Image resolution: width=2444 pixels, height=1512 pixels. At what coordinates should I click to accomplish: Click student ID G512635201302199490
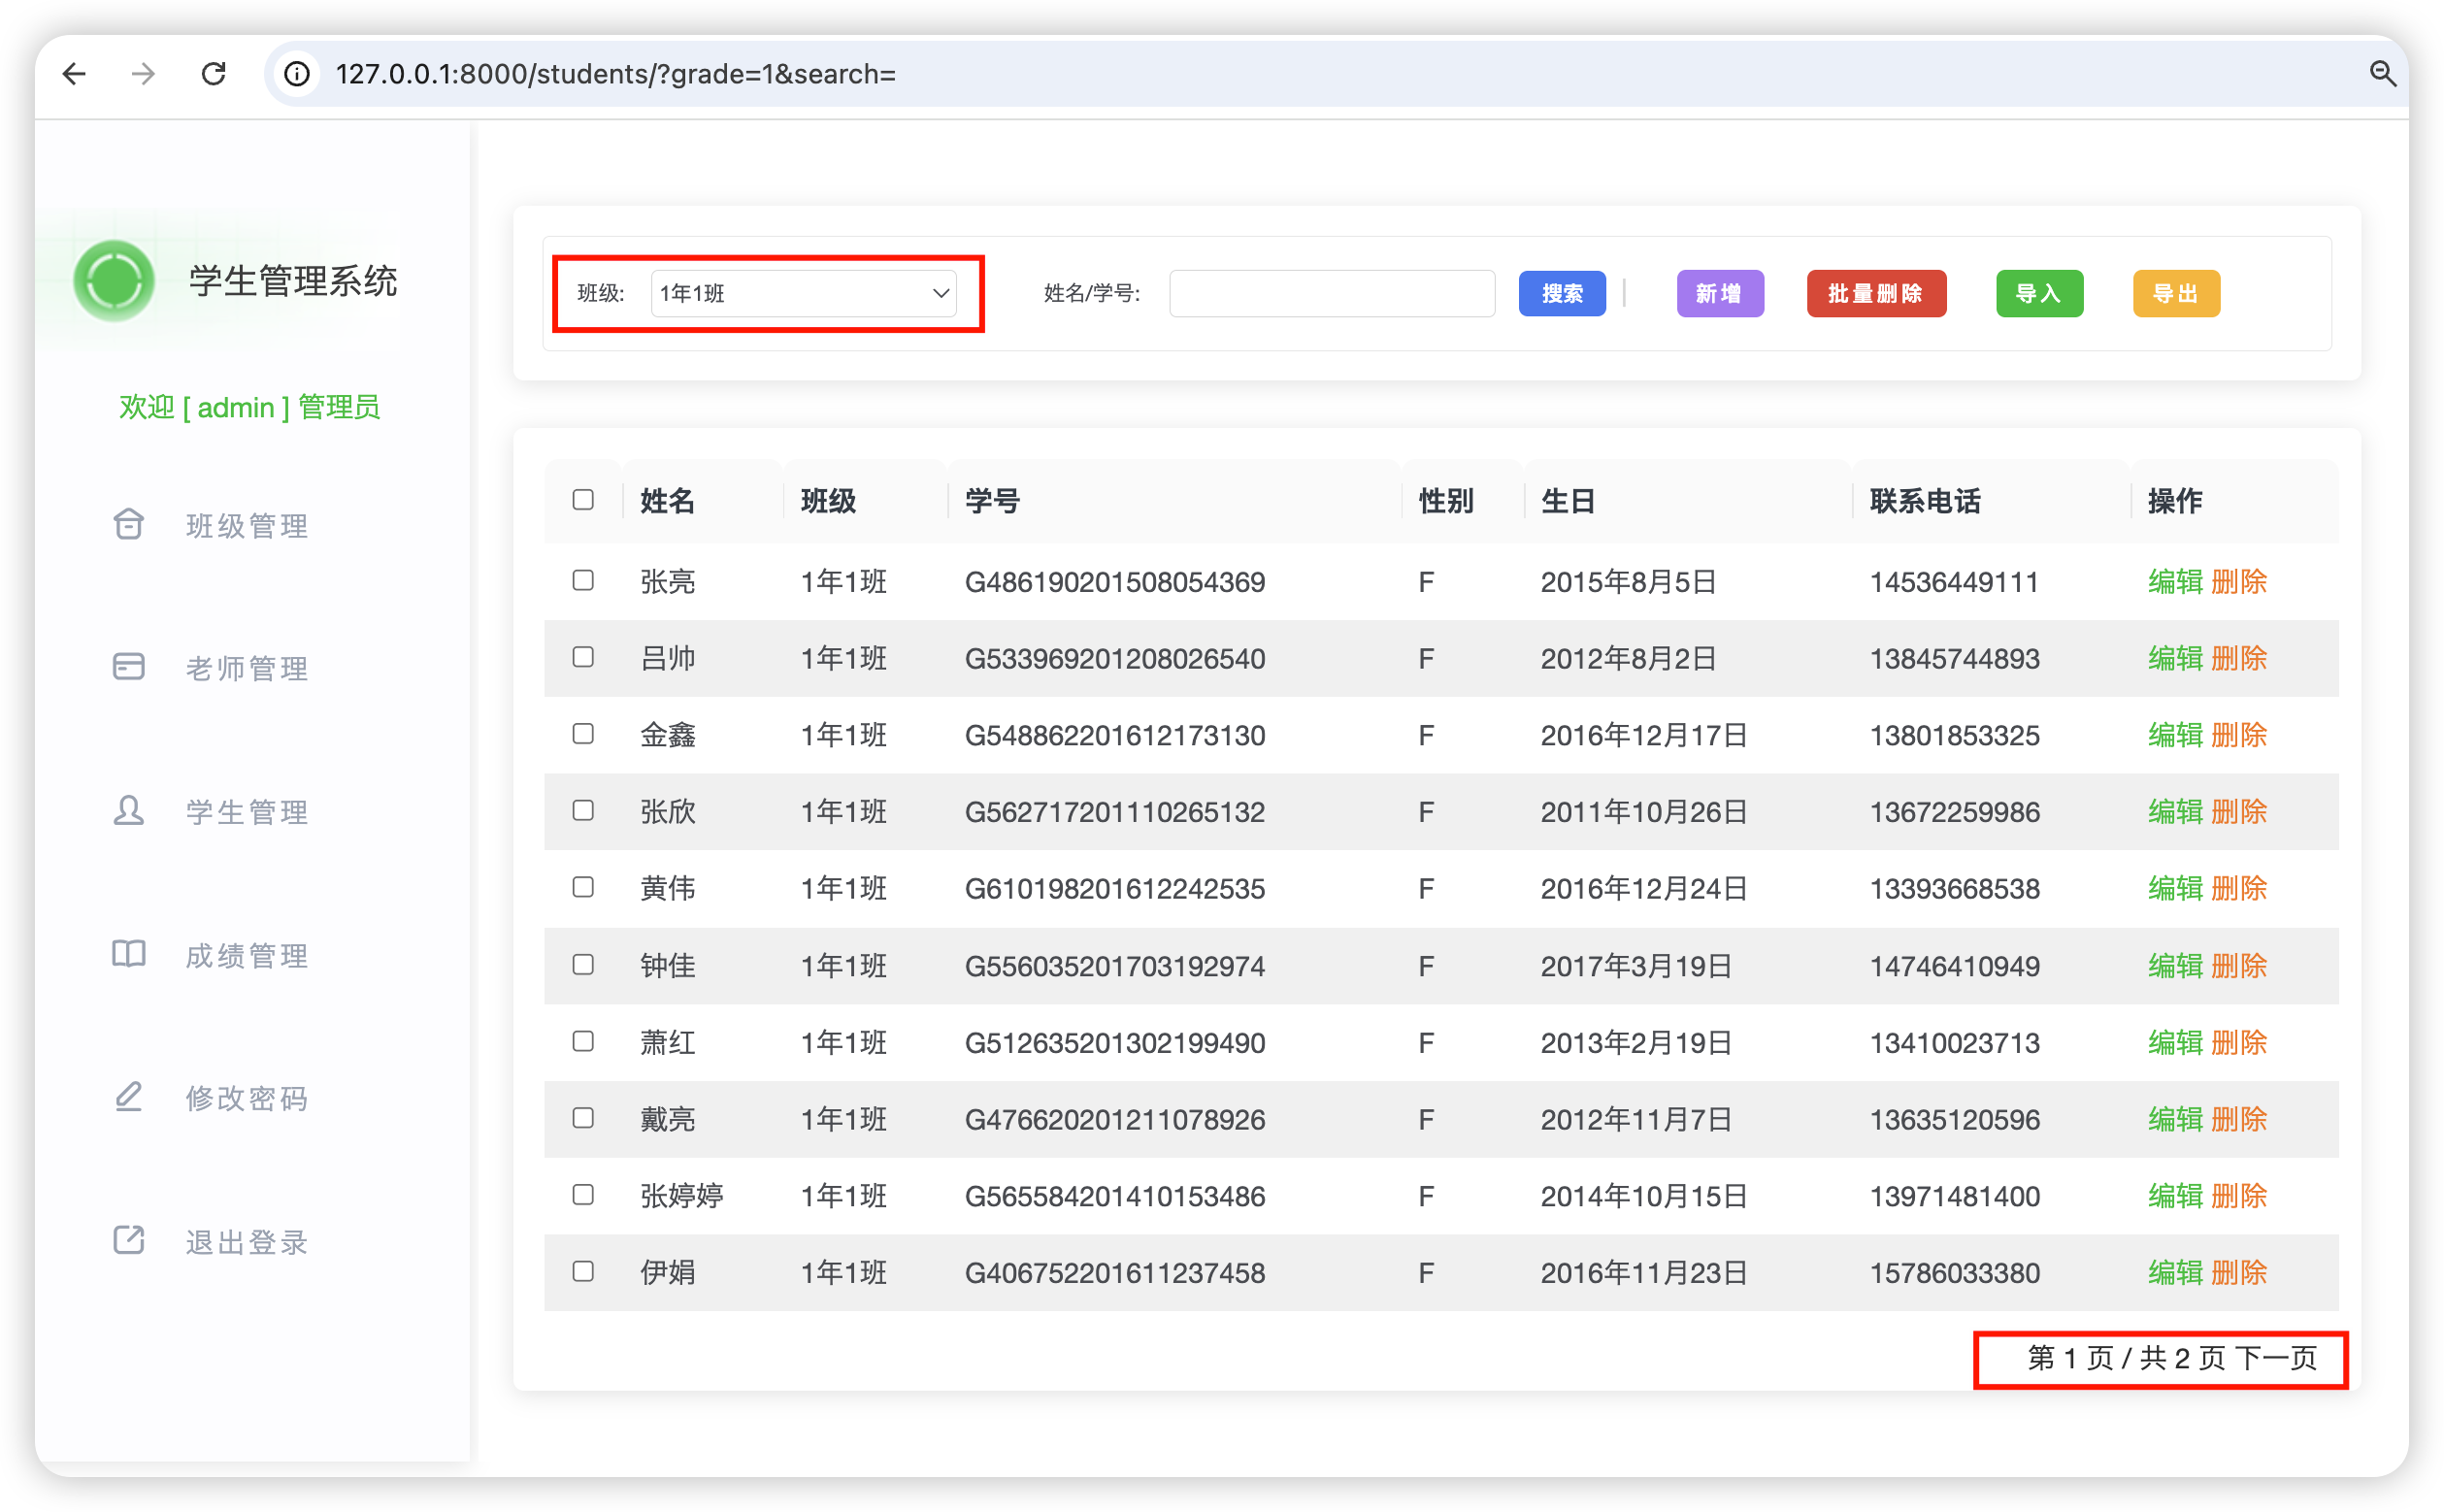(x=1115, y=1043)
